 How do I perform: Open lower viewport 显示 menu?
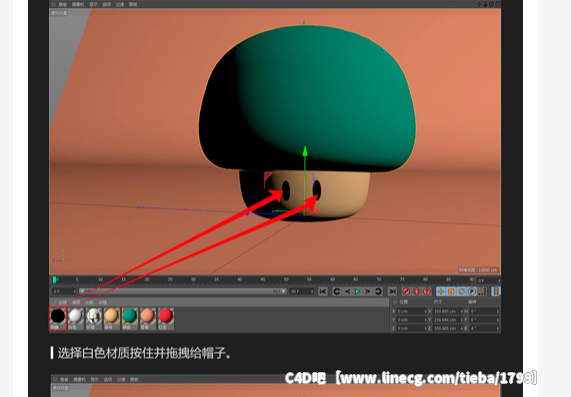94,380
